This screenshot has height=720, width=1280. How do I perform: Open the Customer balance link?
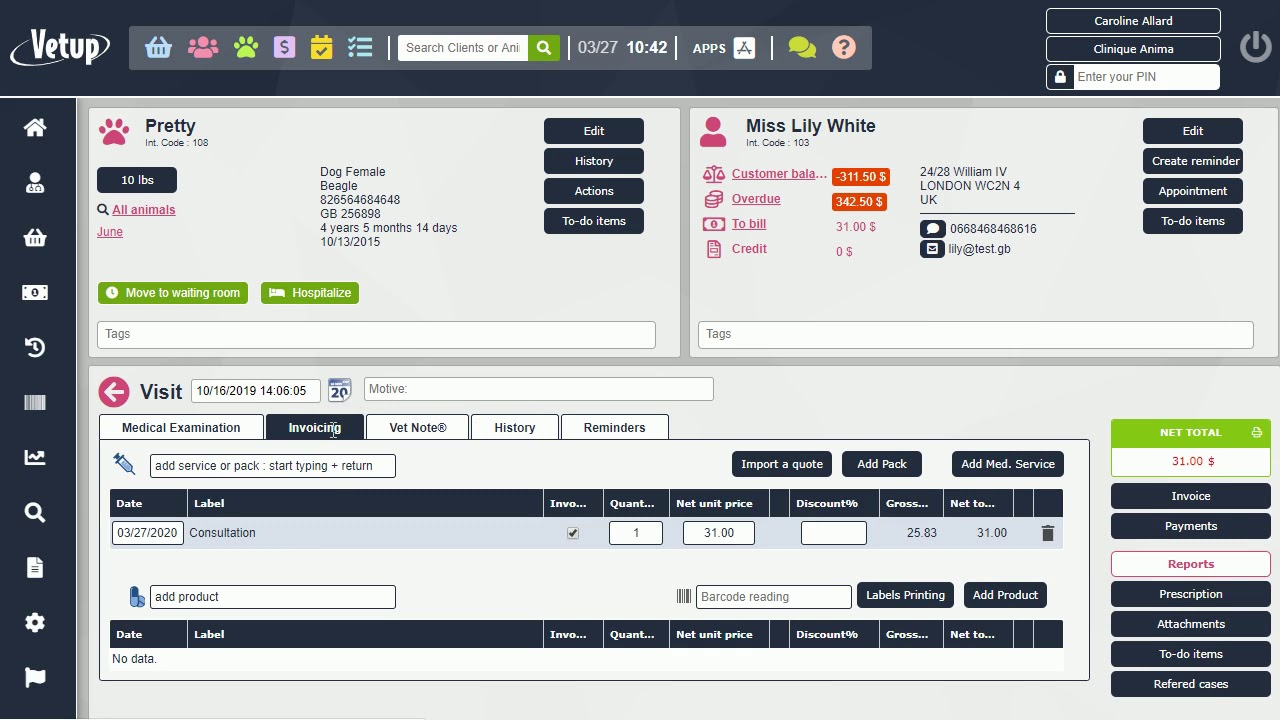click(x=779, y=174)
